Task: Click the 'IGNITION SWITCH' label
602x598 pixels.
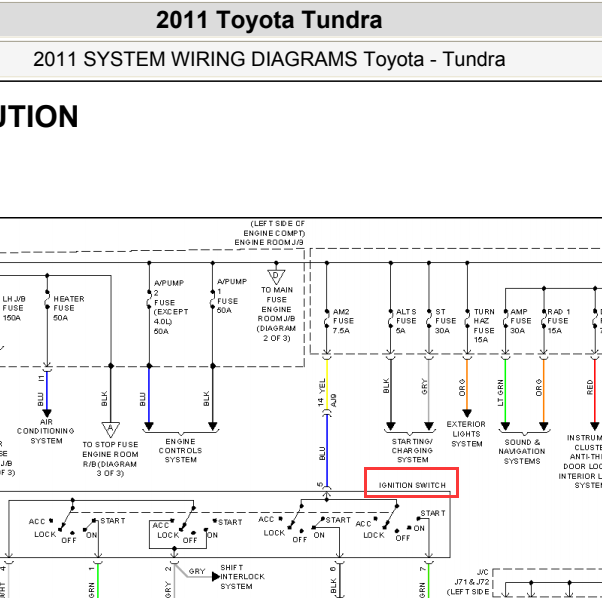Action: tap(412, 486)
